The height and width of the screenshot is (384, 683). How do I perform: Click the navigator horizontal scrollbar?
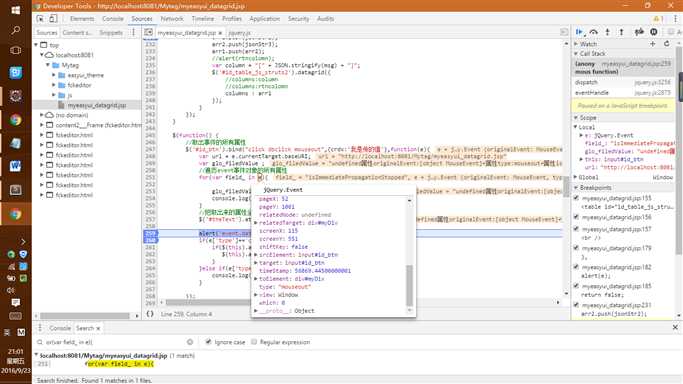click(85, 316)
